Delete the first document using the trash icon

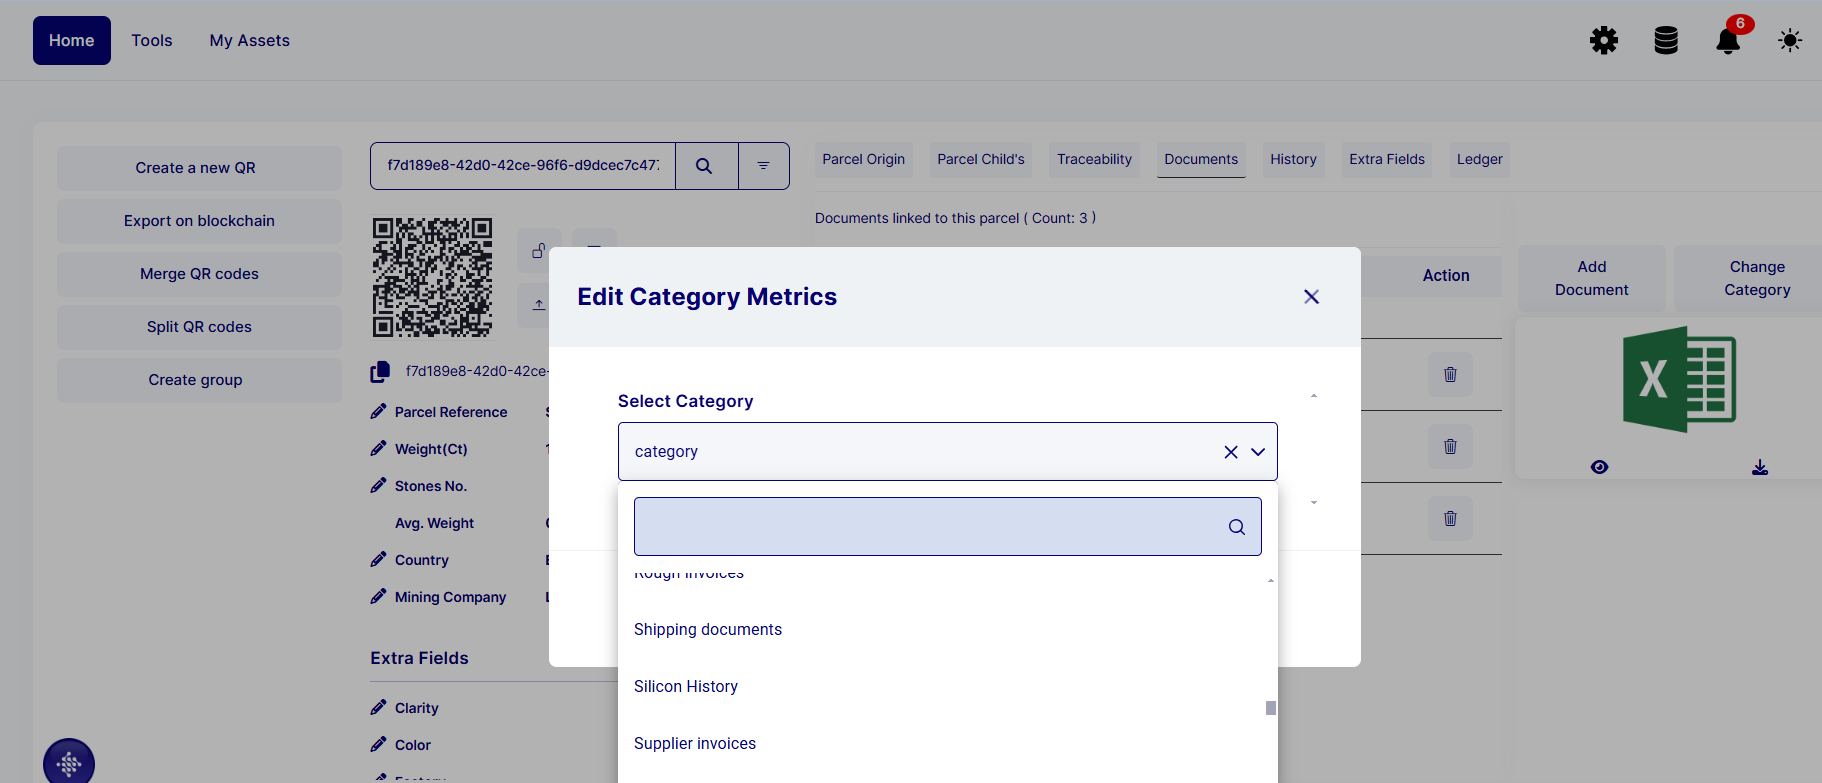(x=1450, y=375)
